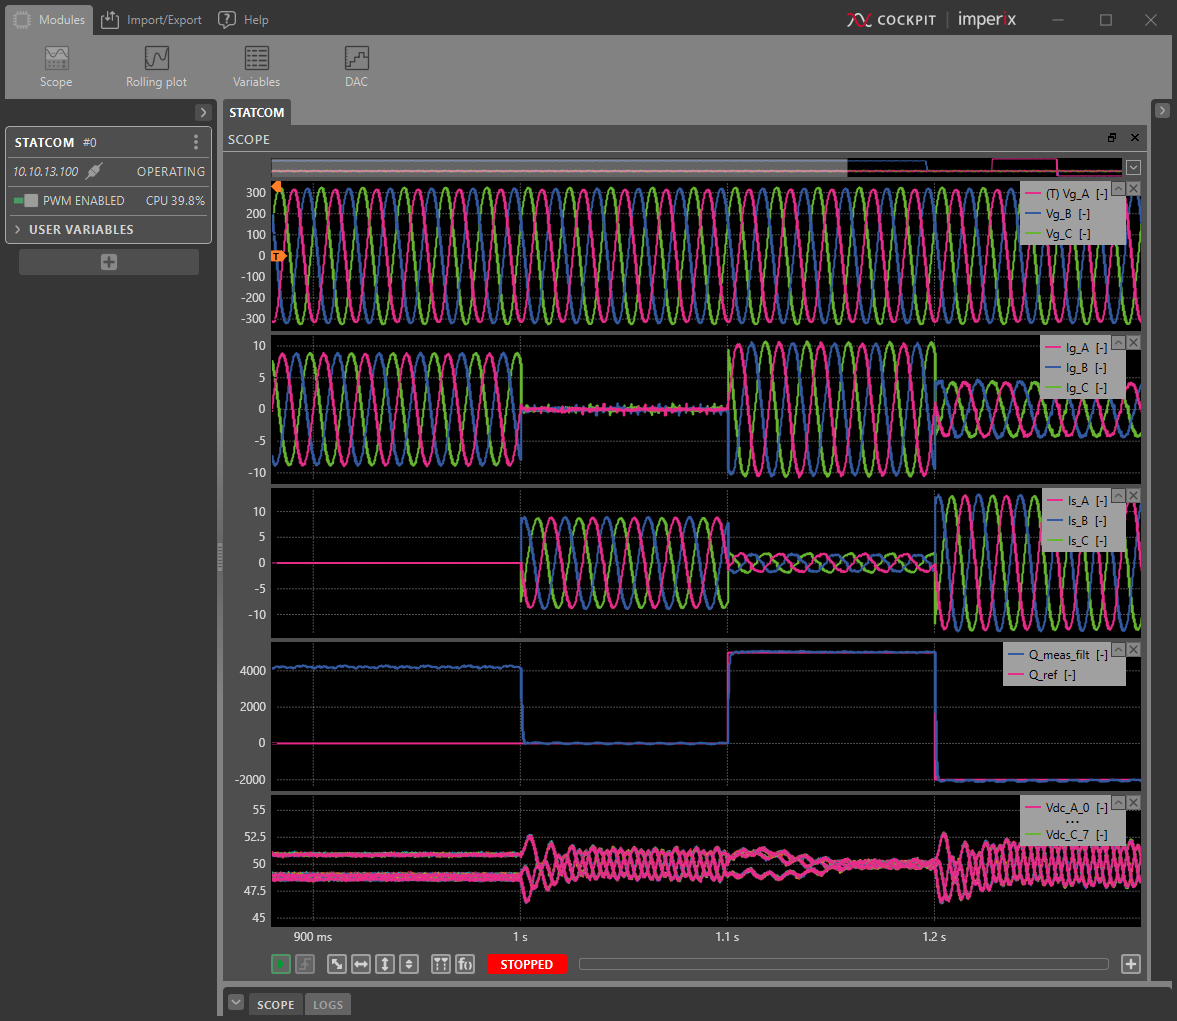
Task: Click the red STOPPED status button
Action: (527, 964)
